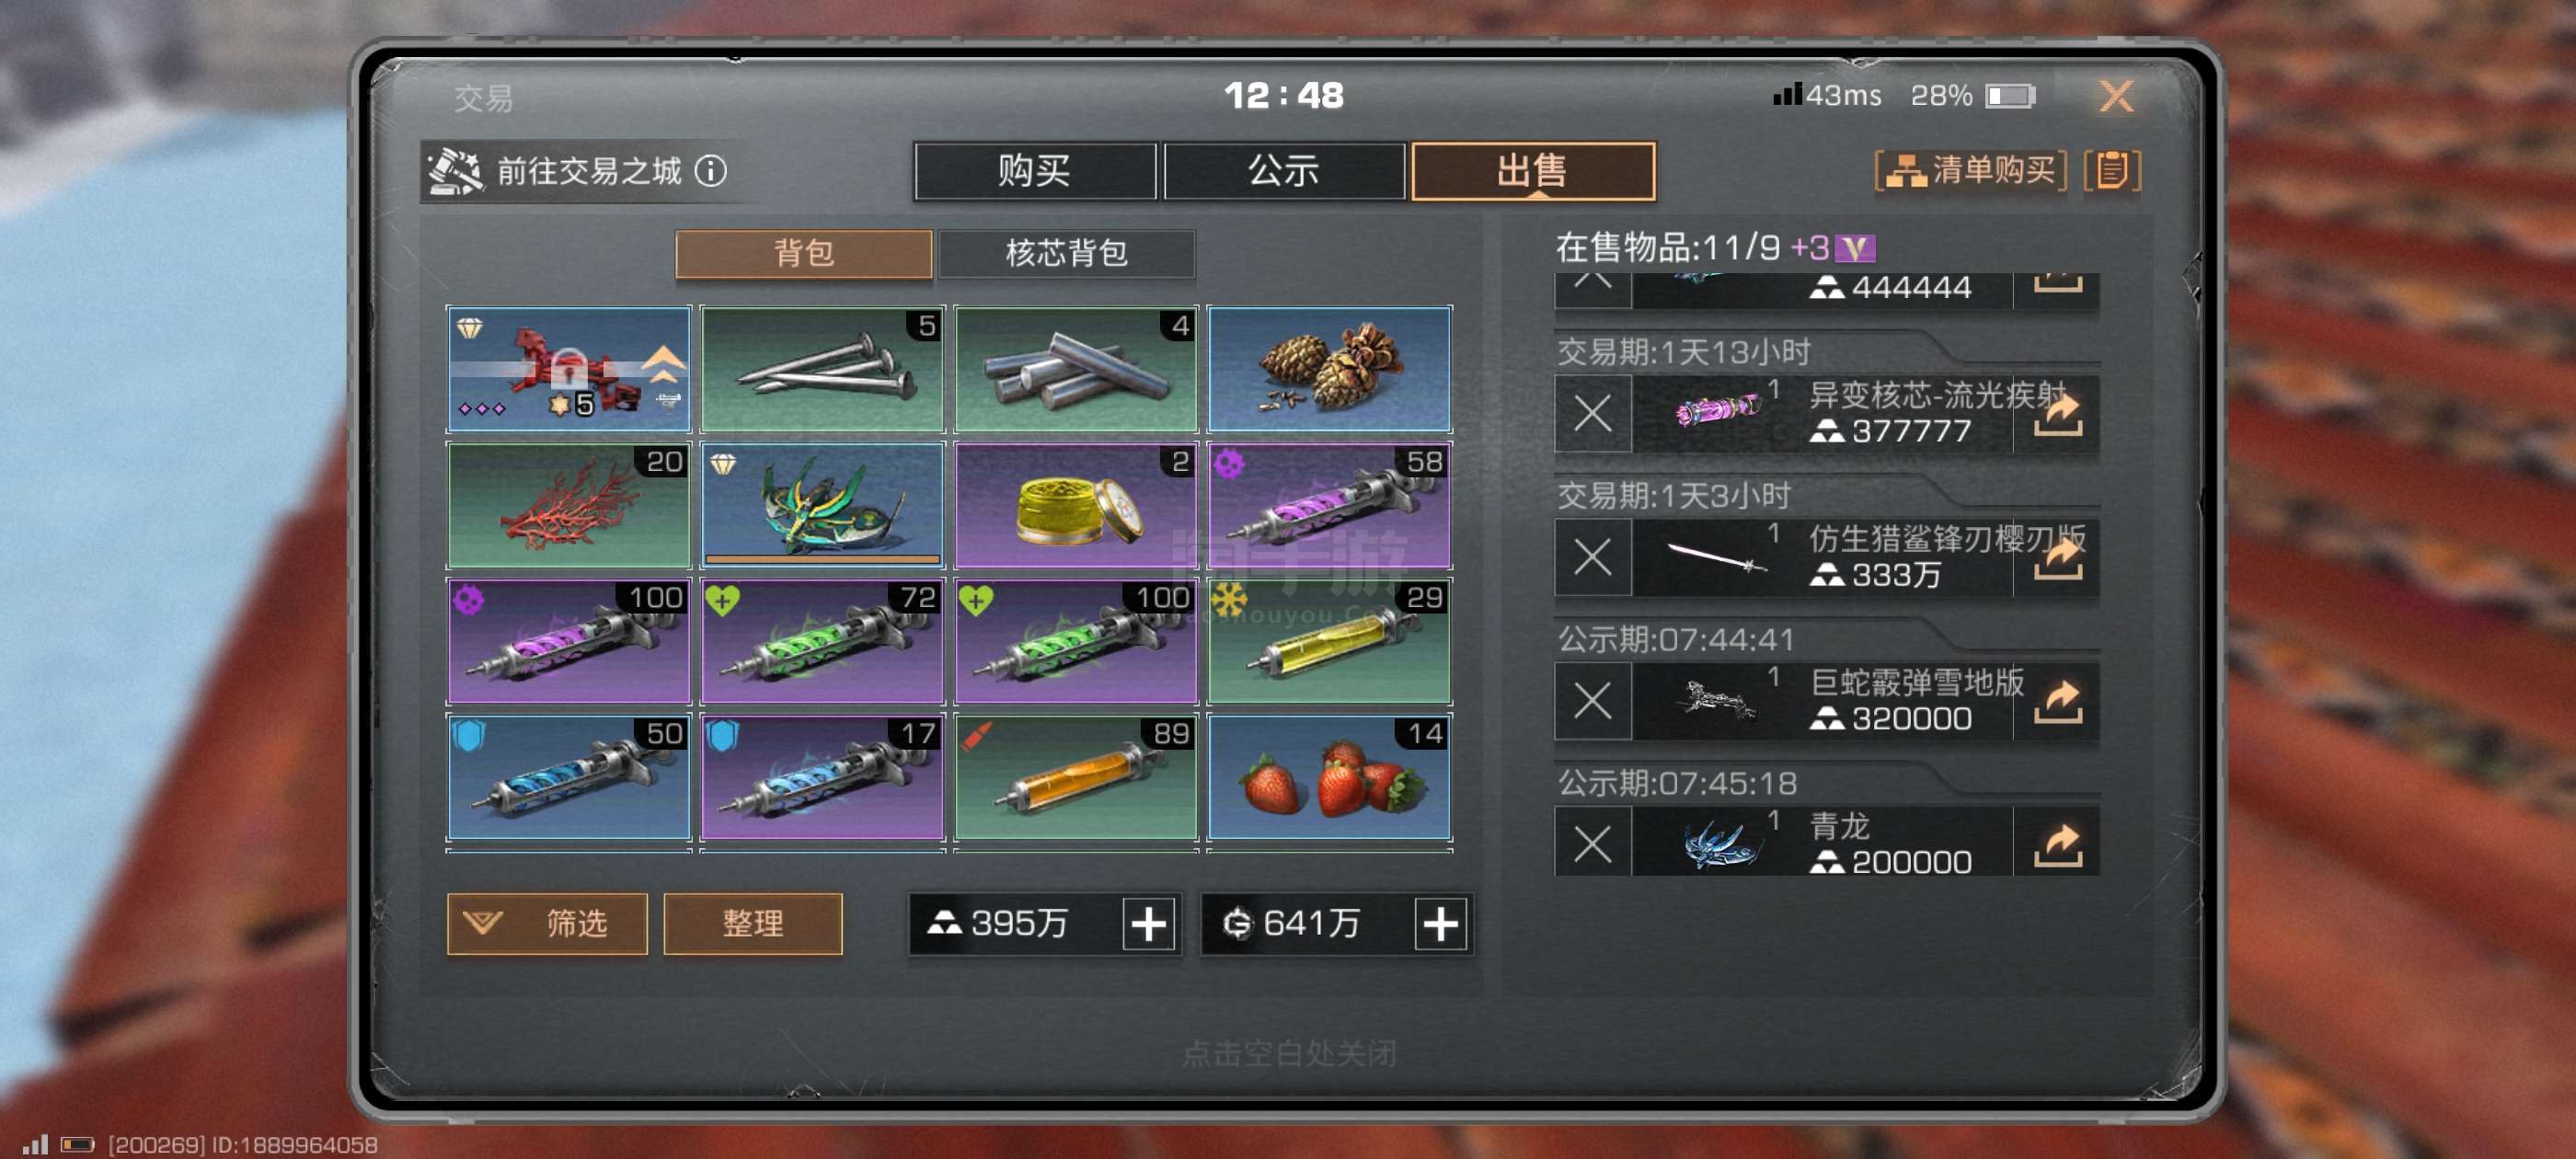
Task: Switch to the 公示 tab
Action: click(x=1284, y=171)
